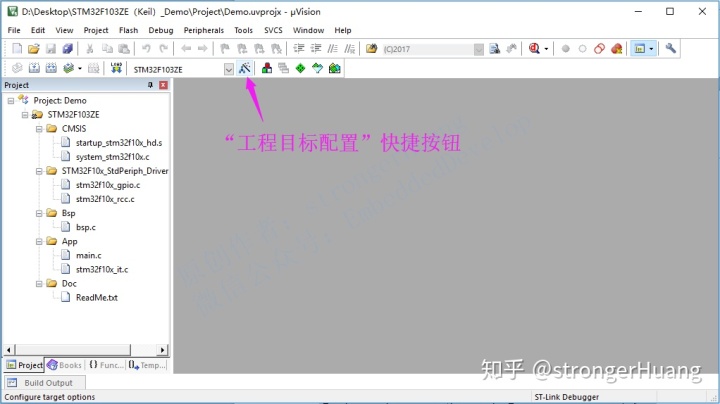This screenshot has width=720, height=404.
Task: Open the SVCS menu
Action: [x=273, y=30]
